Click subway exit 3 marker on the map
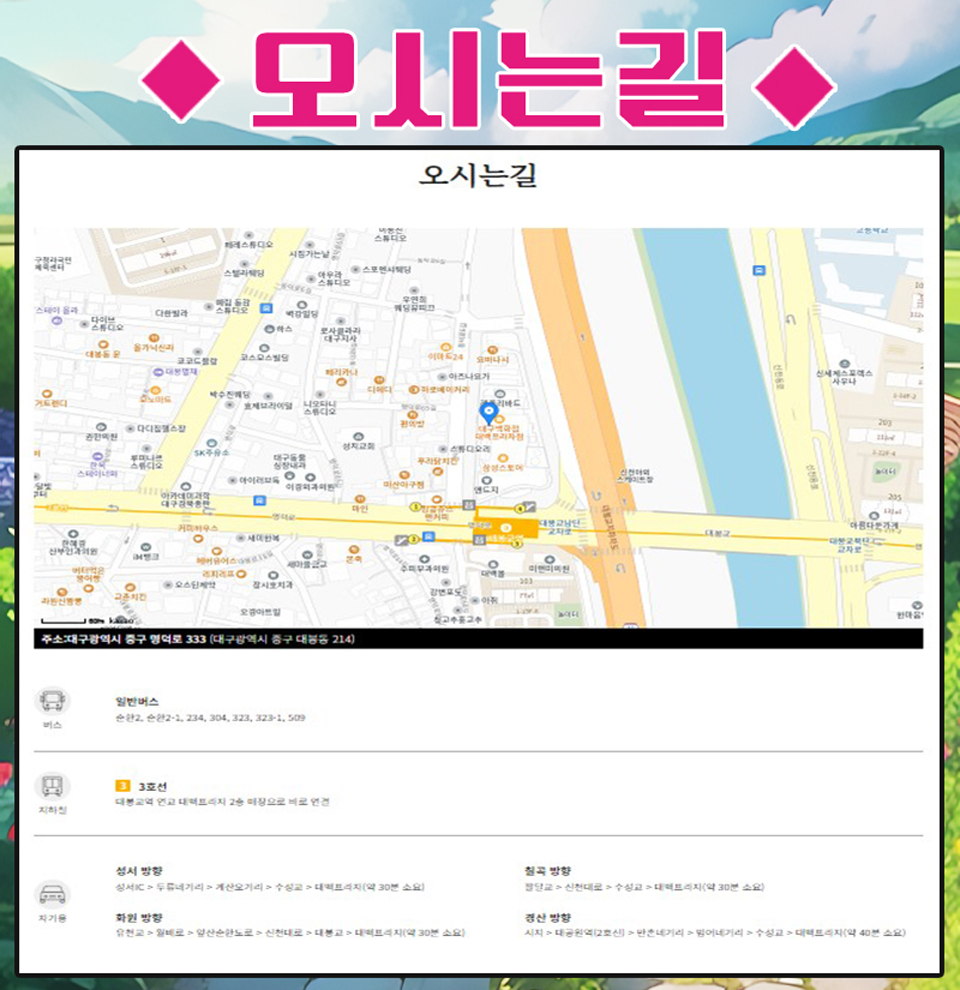The width and height of the screenshot is (960, 990). (x=517, y=544)
